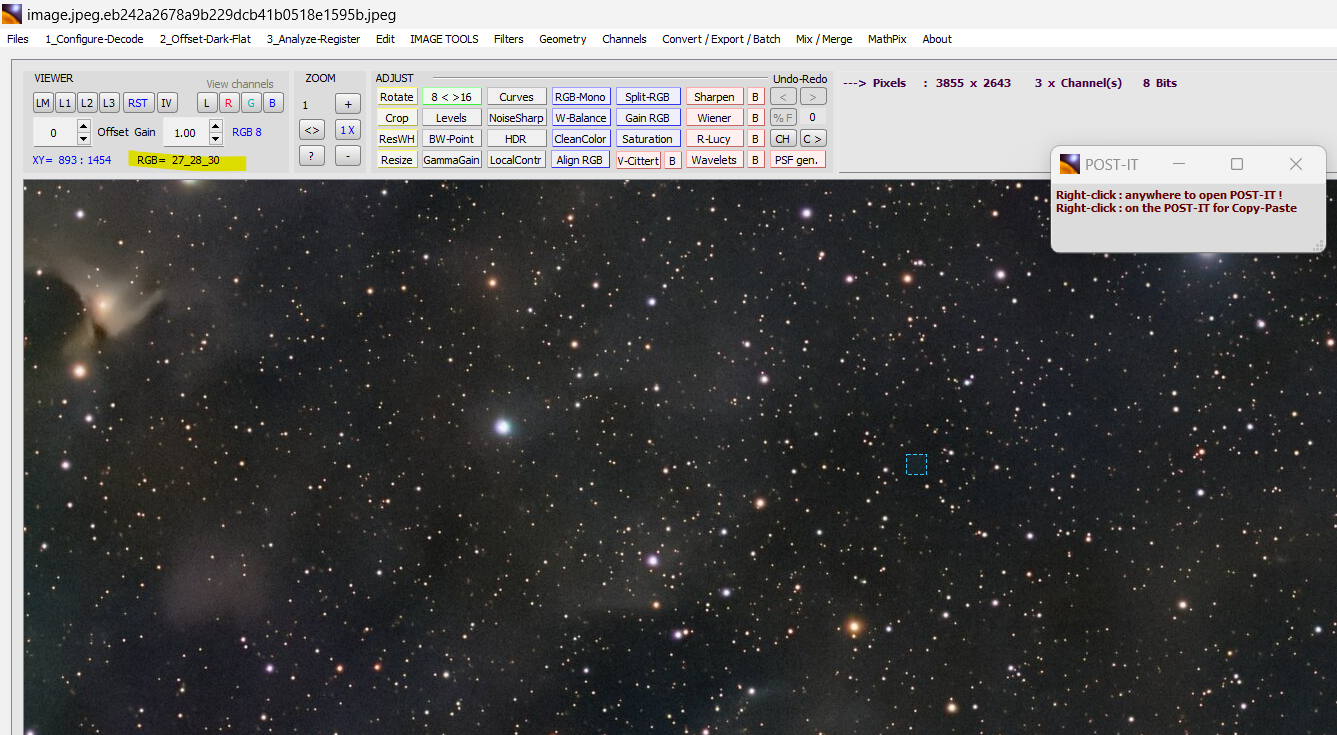Click the Gain RGB button
The image size is (1337, 735).
[x=648, y=118]
